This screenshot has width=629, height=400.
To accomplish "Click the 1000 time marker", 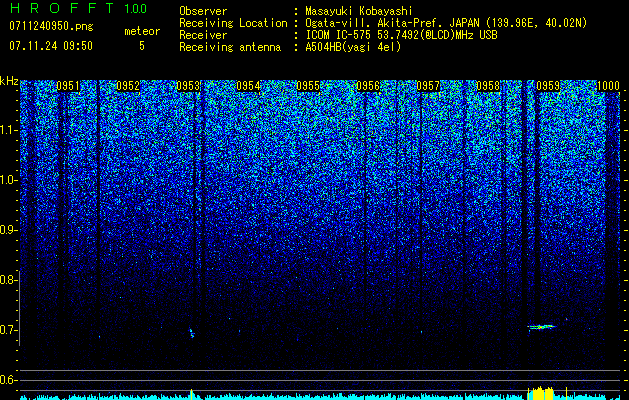I will click(609, 86).
